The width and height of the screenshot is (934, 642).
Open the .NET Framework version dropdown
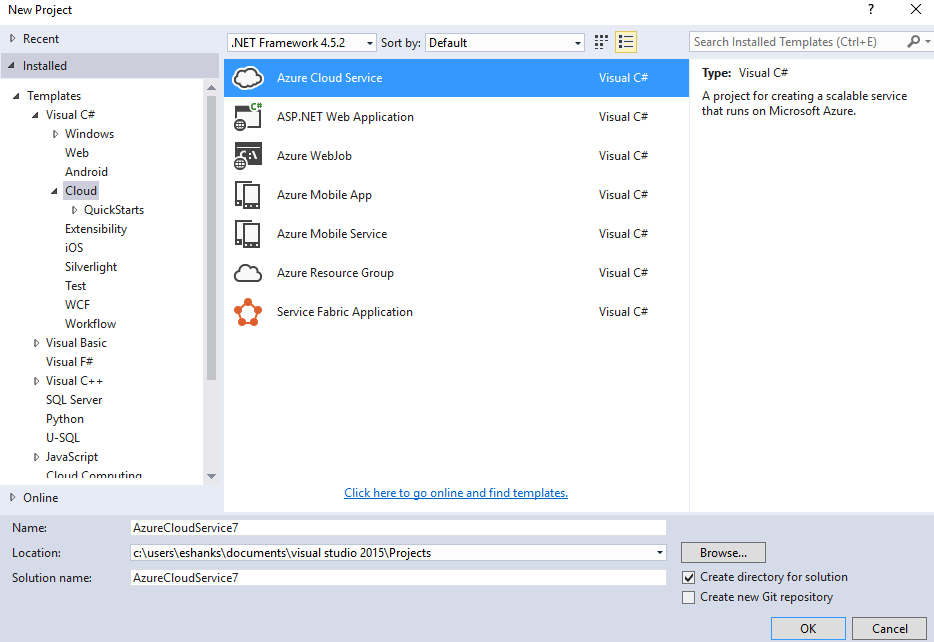(x=302, y=43)
